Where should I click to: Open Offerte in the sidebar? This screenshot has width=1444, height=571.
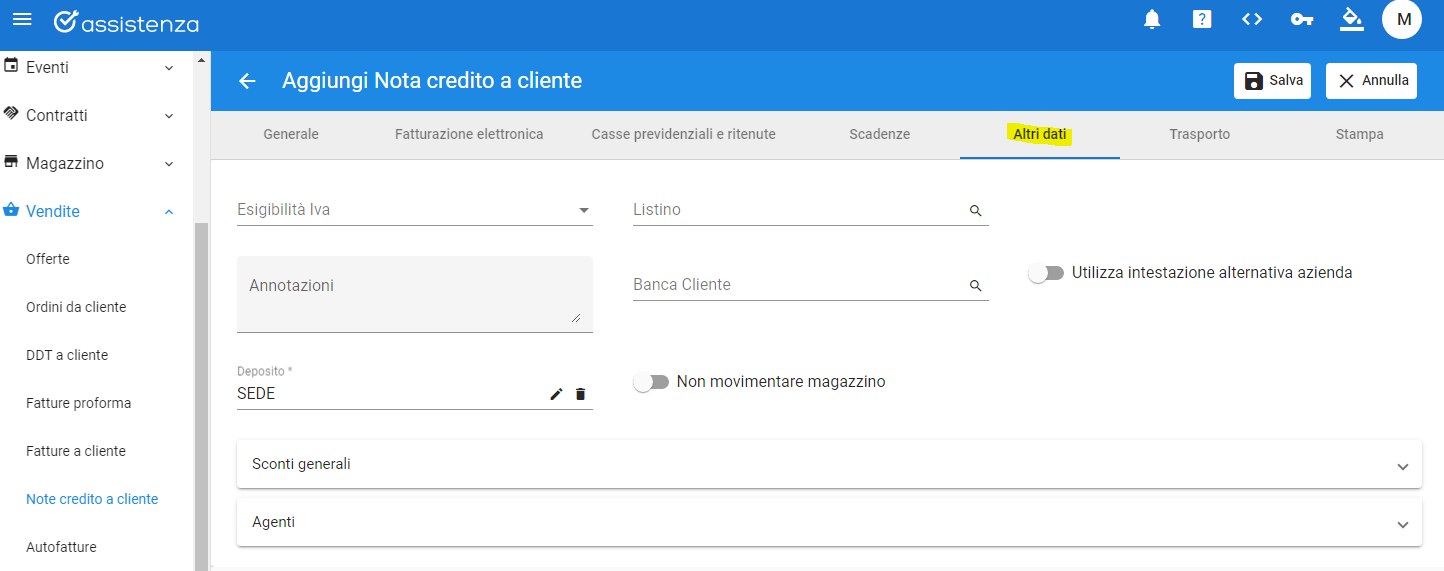pos(48,259)
